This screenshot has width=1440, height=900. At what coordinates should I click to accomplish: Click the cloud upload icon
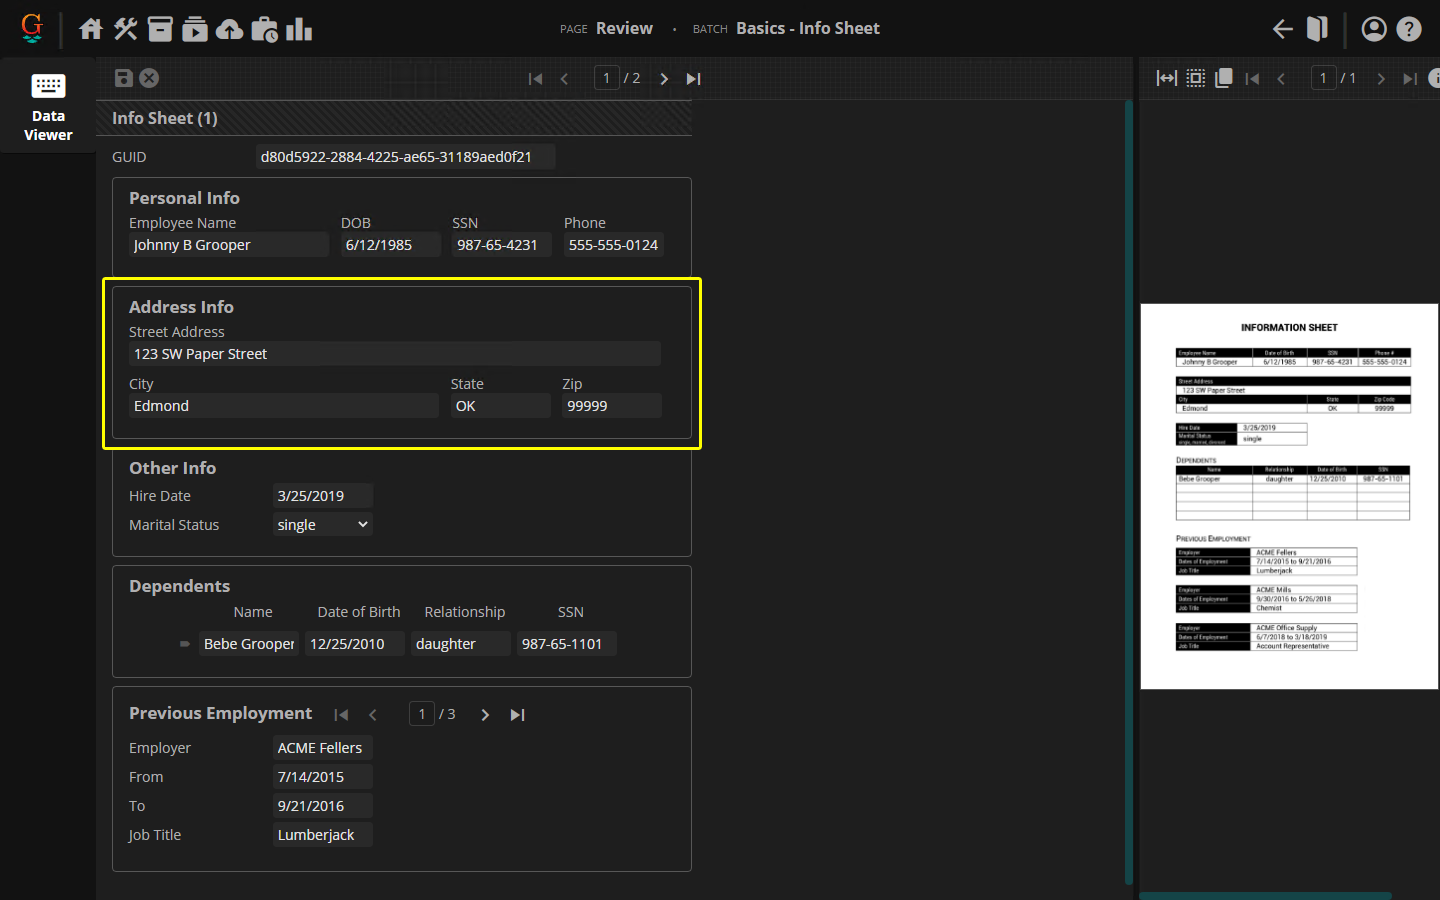[229, 29]
